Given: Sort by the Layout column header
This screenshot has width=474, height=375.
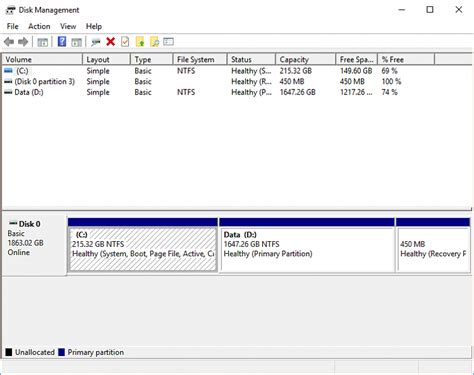Looking at the screenshot, I should [106, 59].
